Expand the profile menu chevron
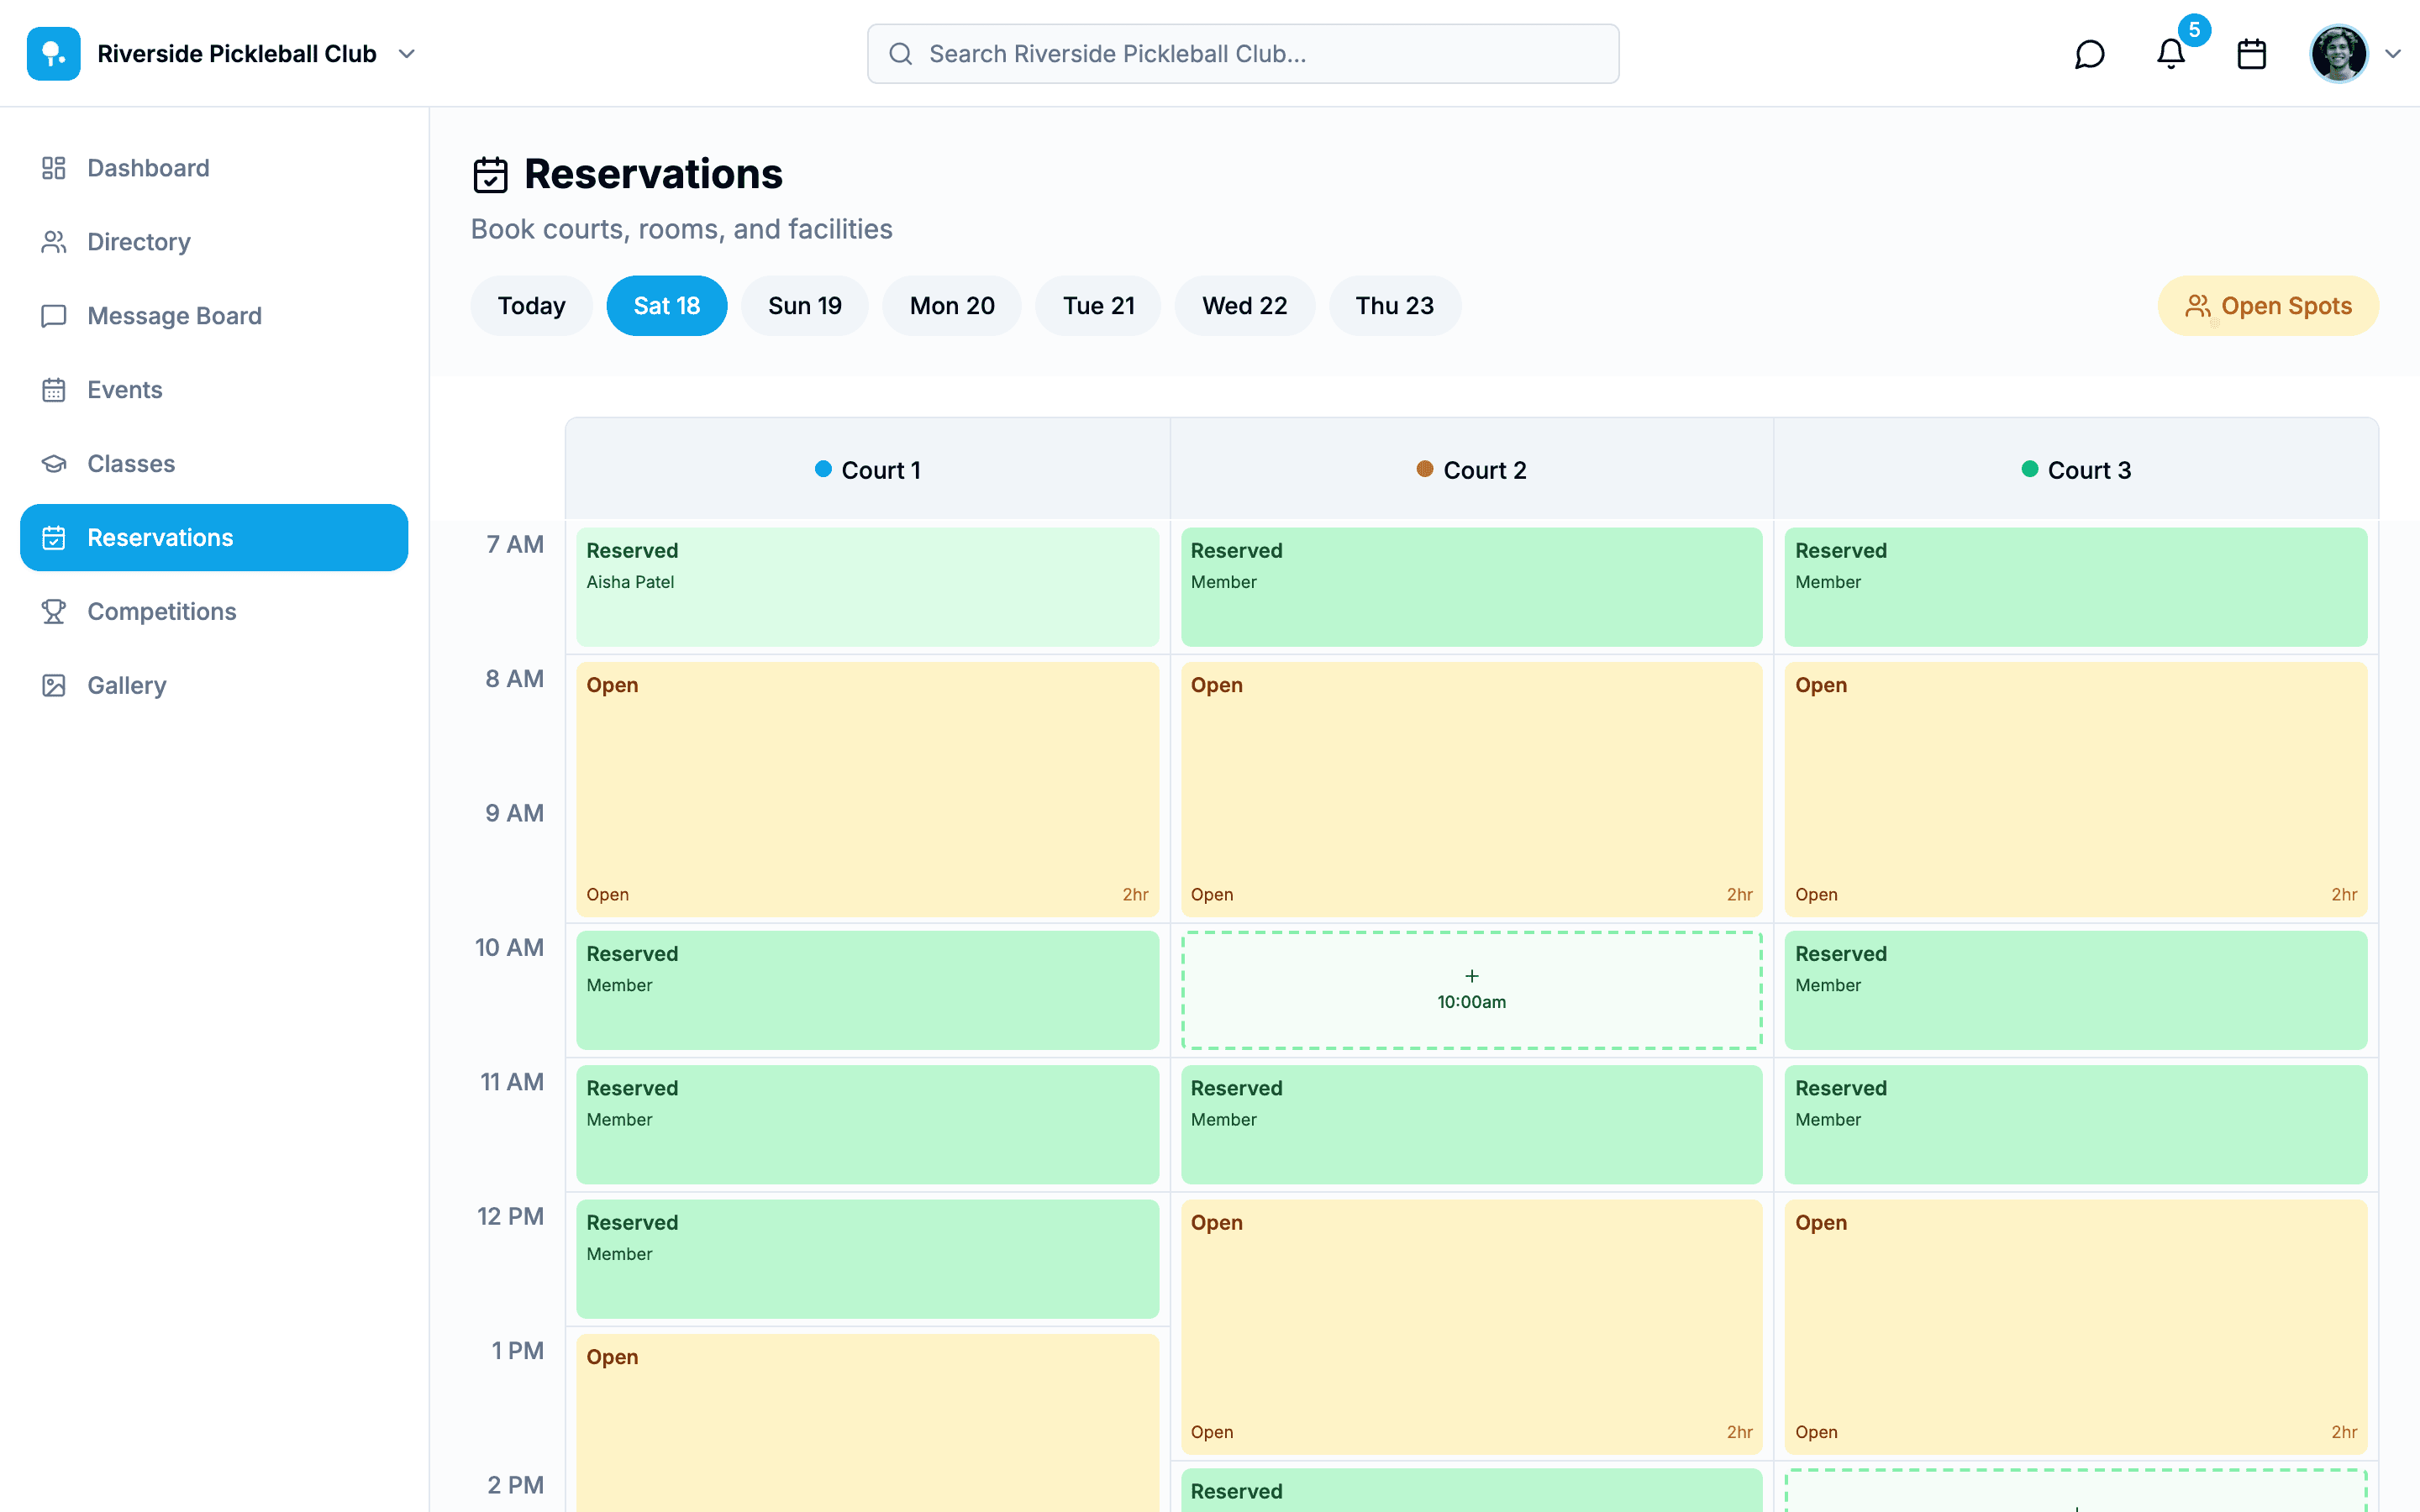The width and height of the screenshot is (2420, 1512). (x=2393, y=54)
